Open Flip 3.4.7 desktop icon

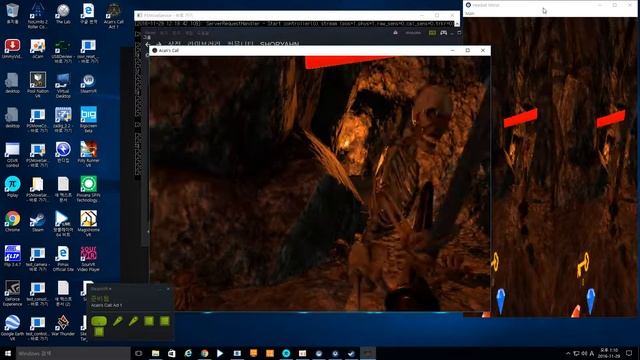(x=12, y=256)
